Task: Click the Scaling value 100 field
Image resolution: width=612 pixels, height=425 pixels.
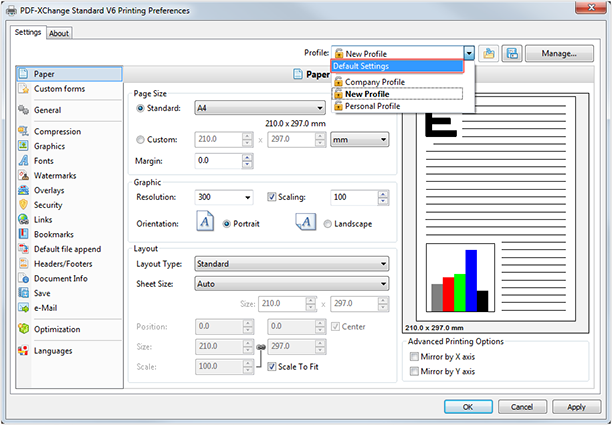Action: click(354, 197)
